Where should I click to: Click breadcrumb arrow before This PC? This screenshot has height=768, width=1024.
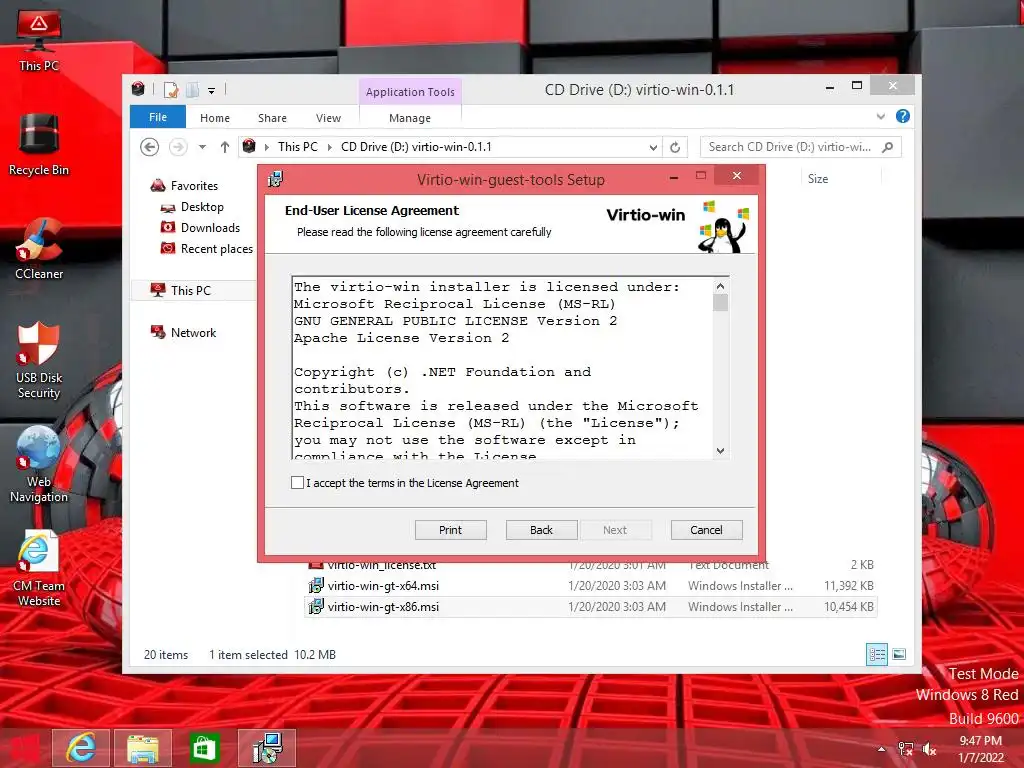click(x=266, y=148)
